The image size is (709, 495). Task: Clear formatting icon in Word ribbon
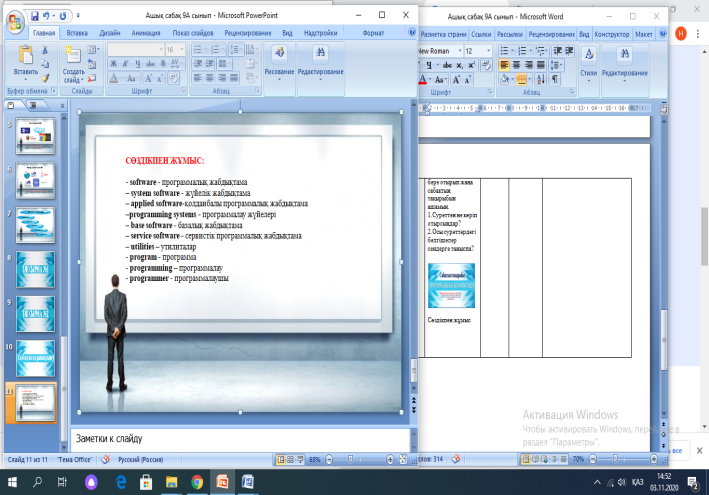[x=487, y=65]
